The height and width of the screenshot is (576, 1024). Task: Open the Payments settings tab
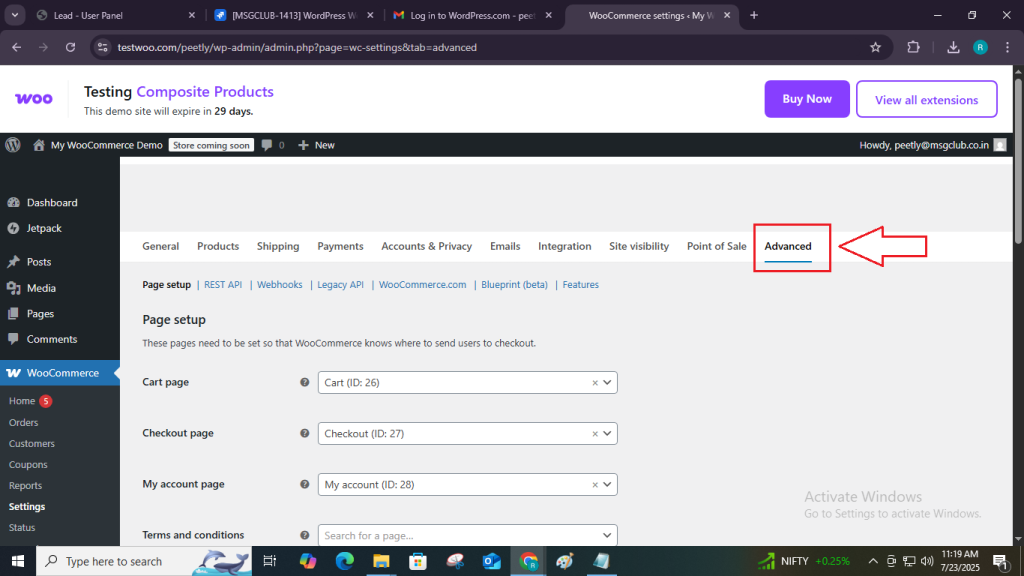click(340, 246)
